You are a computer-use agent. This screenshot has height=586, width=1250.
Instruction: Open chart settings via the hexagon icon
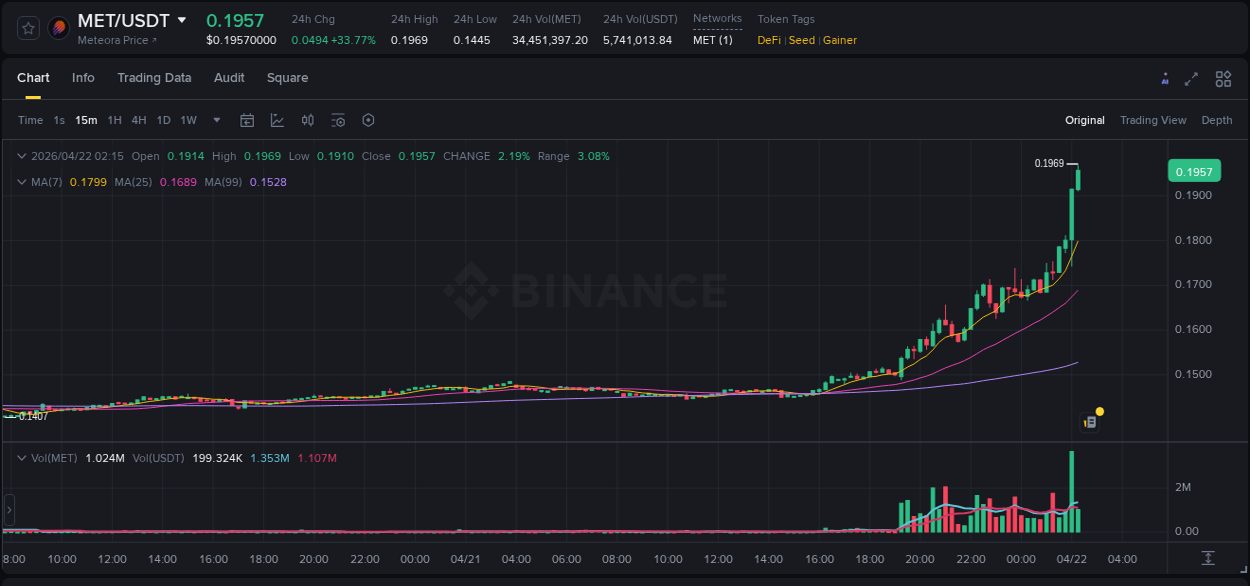click(368, 120)
